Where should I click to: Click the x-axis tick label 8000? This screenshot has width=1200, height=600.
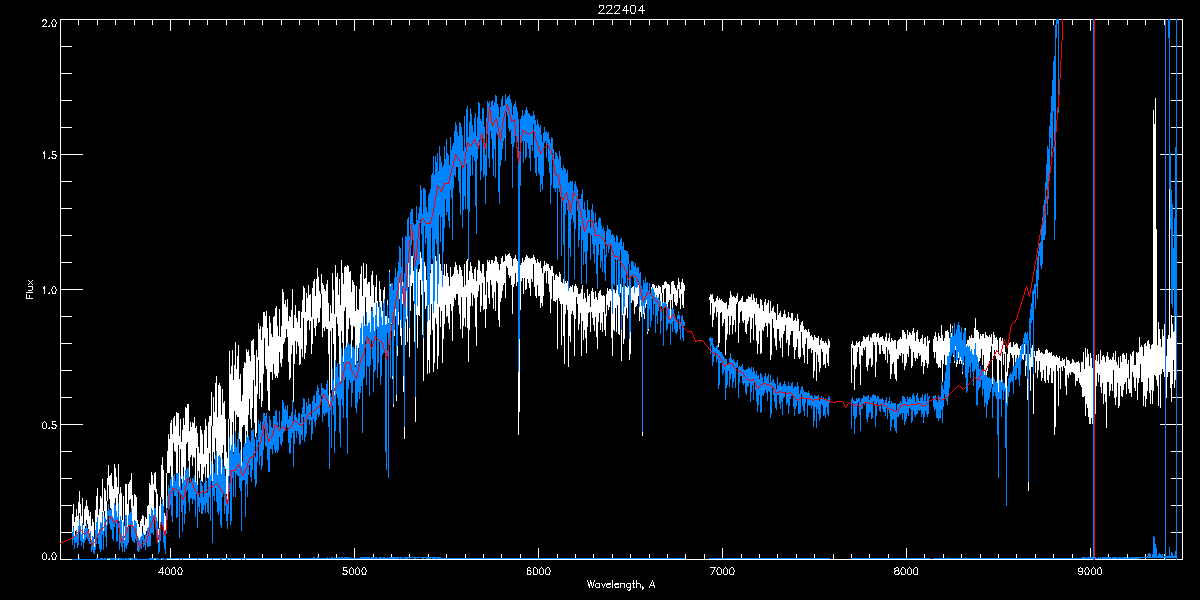click(x=906, y=571)
